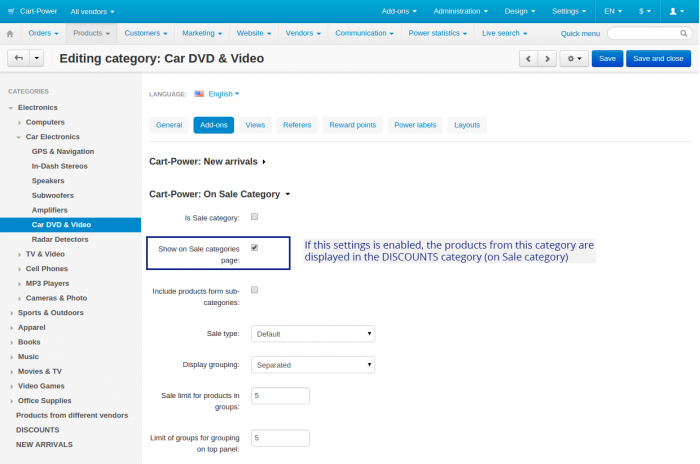
Task: Open the EN language dropdown
Action: pos(613,11)
